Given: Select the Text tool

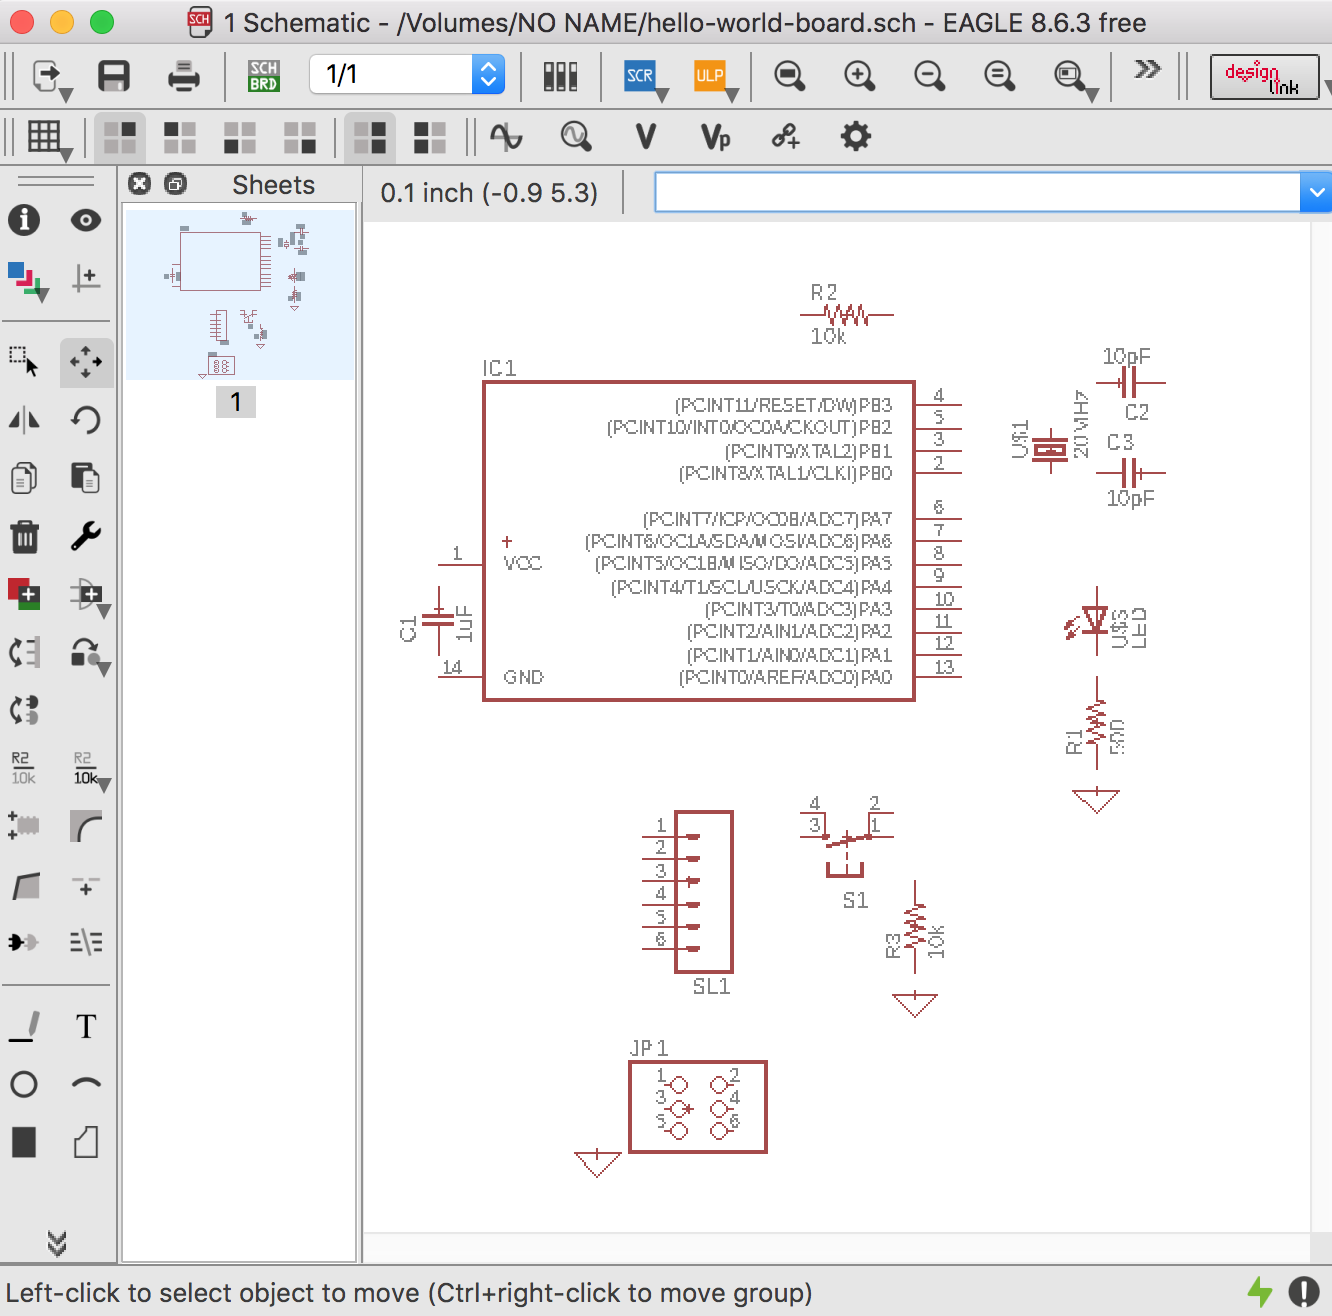Looking at the screenshot, I should click(x=86, y=1027).
